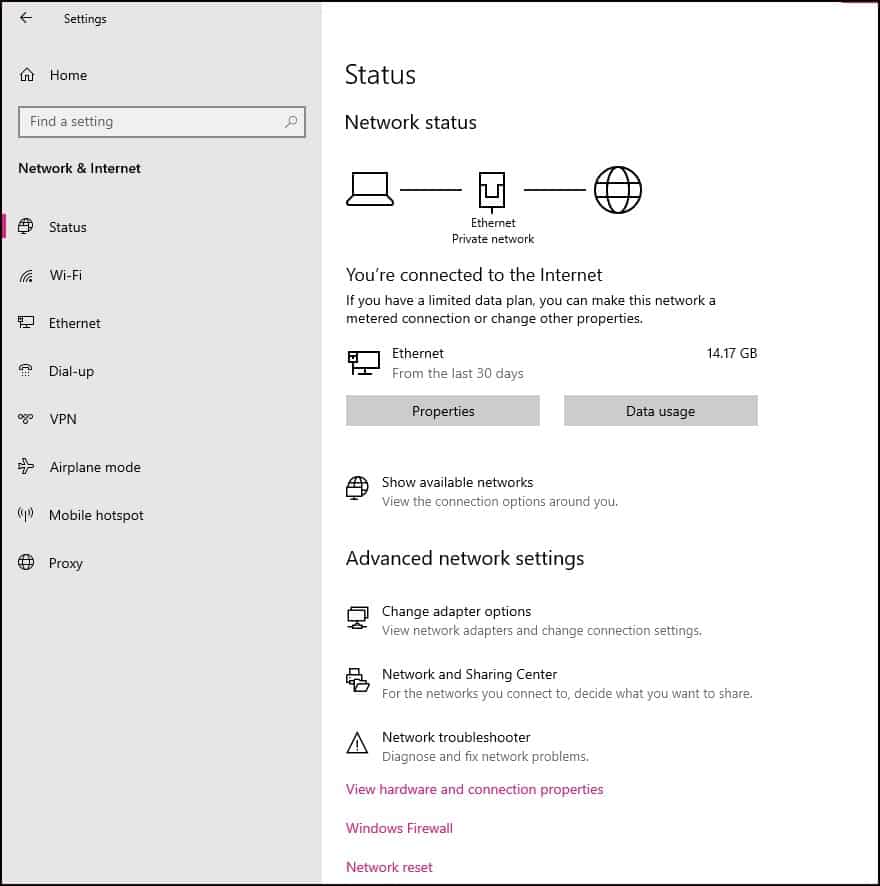Click the Airplane mode icon
Image resolution: width=880 pixels, height=886 pixels.
pyautogui.click(x=27, y=467)
